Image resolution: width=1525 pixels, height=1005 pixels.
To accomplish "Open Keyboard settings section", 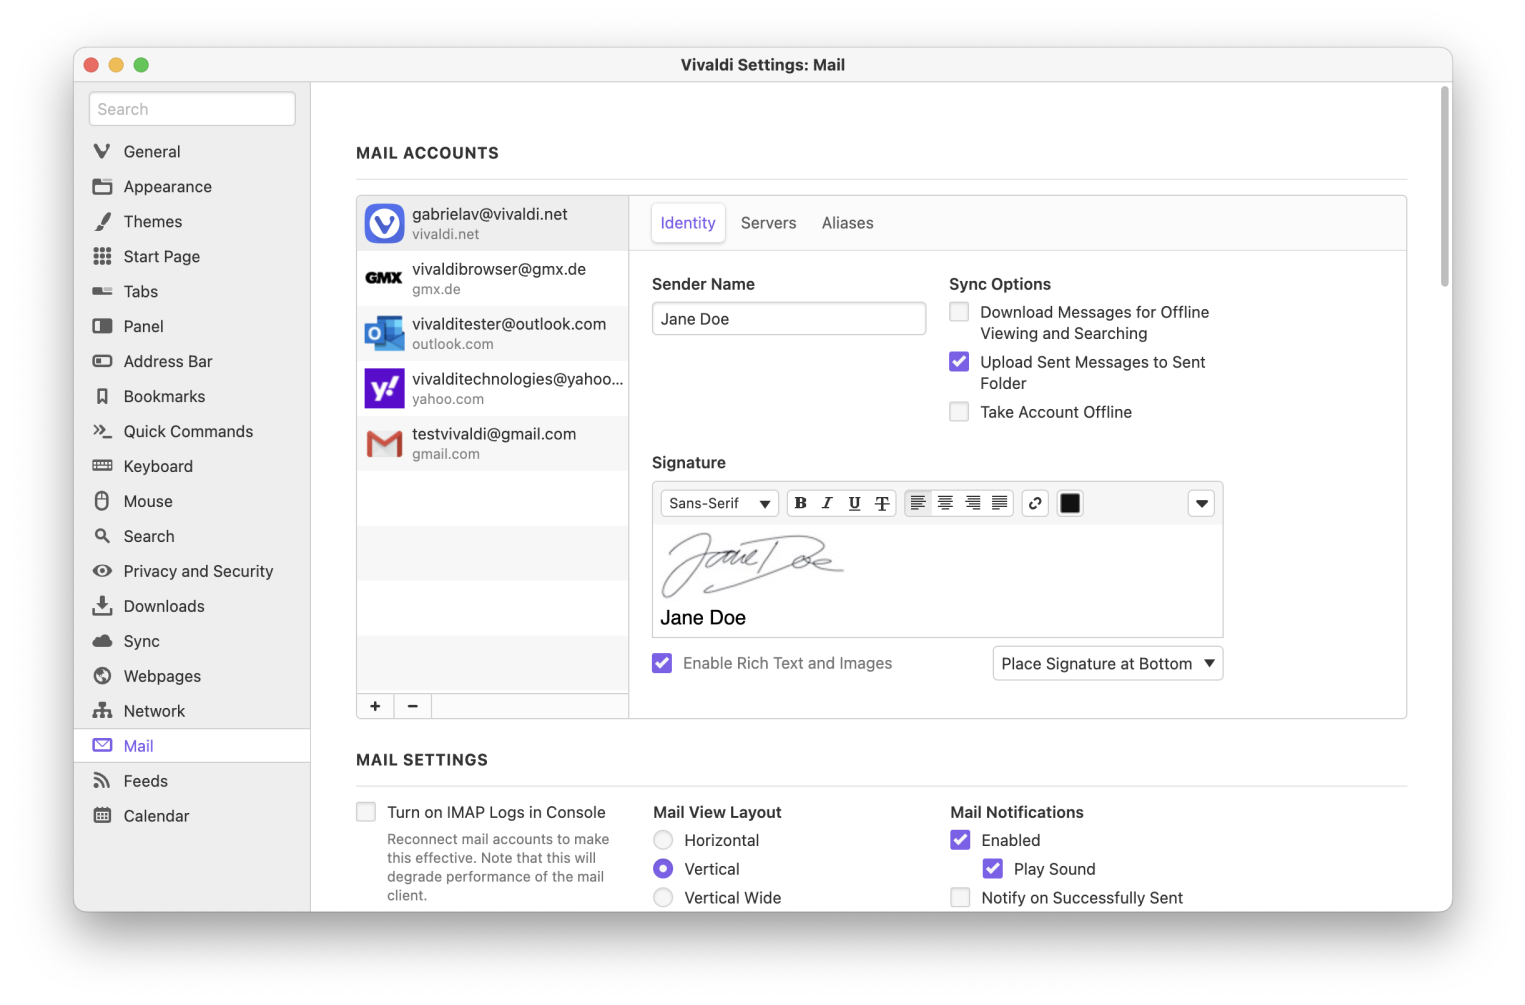I will [x=192, y=466].
